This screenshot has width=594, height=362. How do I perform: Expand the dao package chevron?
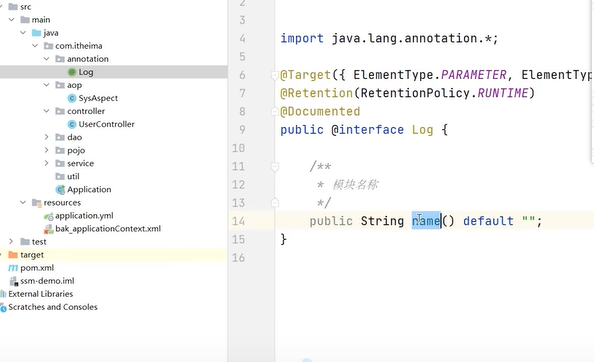(46, 137)
